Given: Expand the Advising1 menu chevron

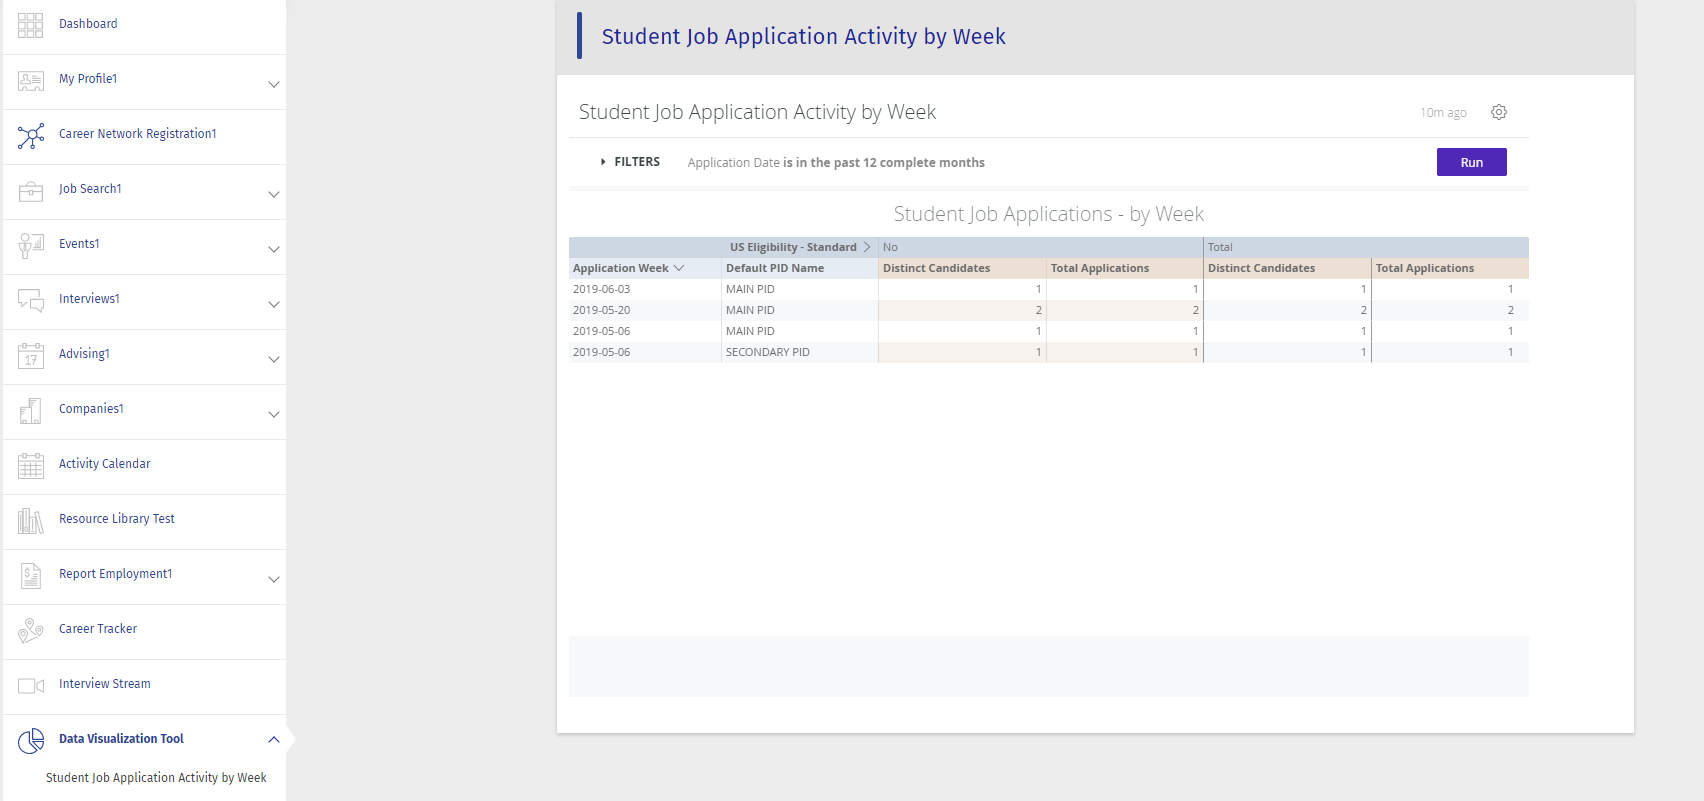Looking at the screenshot, I should pos(273,359).
